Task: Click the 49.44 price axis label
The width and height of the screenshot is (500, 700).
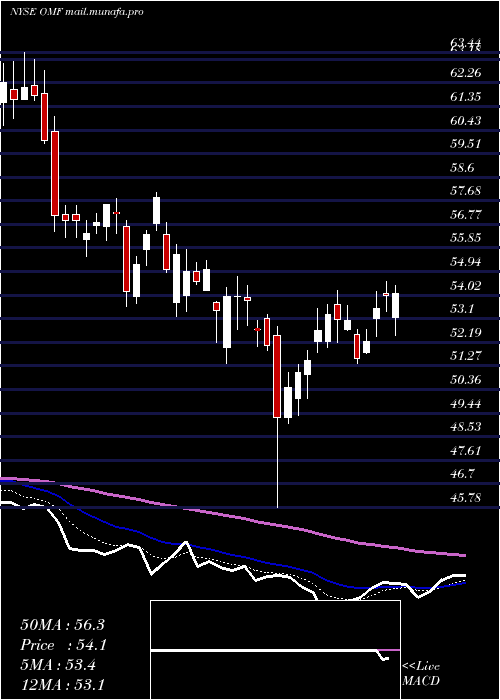Action: [466, 404]
